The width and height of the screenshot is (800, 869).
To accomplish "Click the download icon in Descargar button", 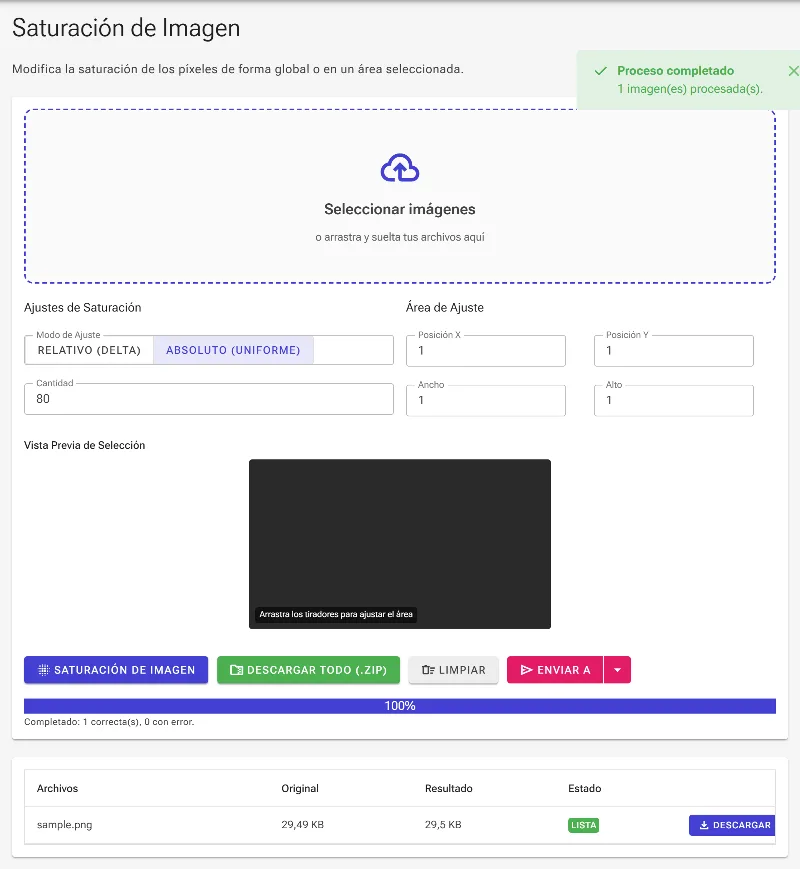I will point(704,825).
